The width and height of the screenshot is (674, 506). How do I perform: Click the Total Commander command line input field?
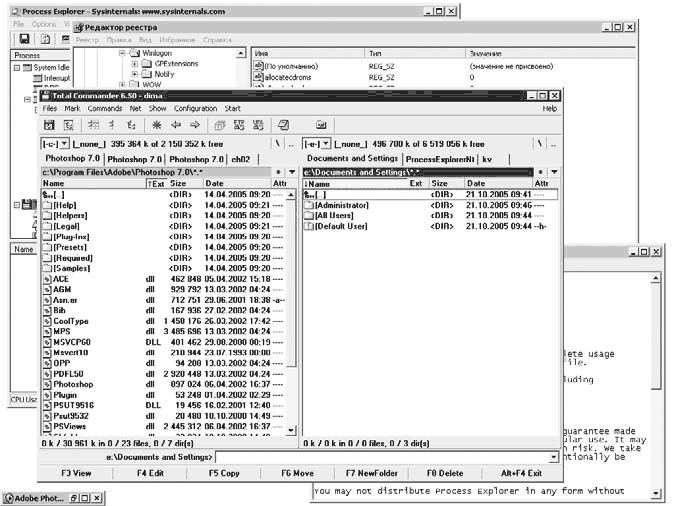pos(382,457)
